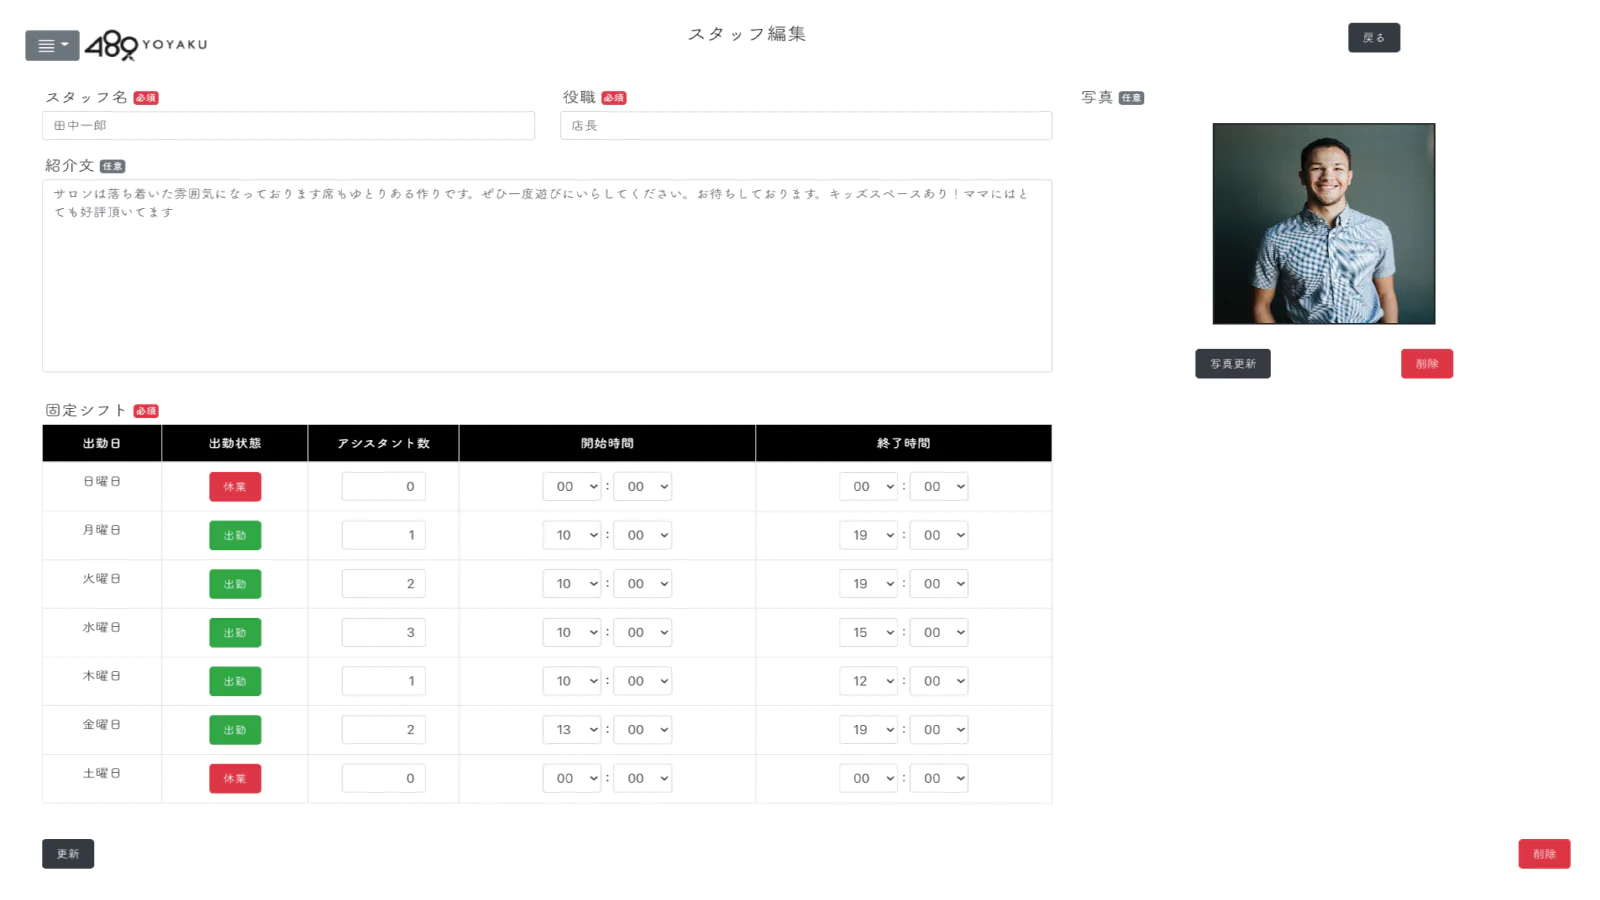Click the 役職 input field

click(x=806, y=125)
